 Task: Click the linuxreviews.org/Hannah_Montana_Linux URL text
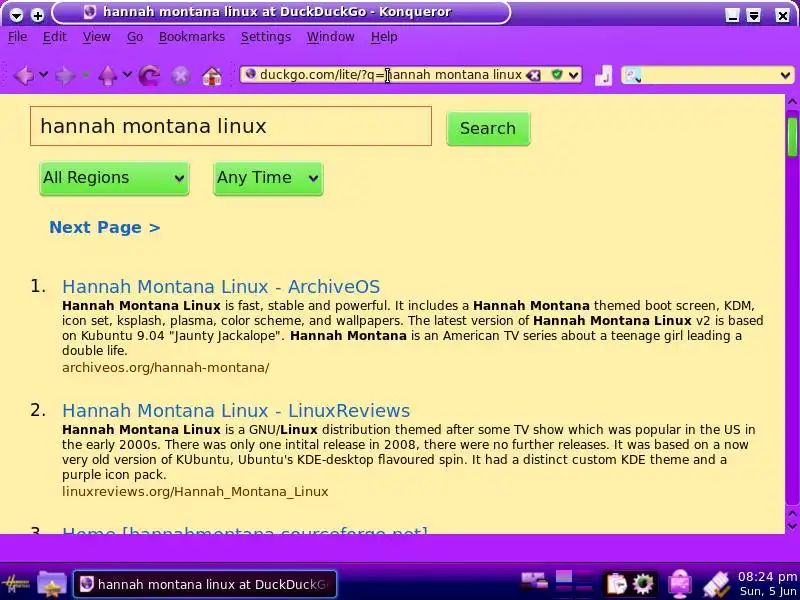click(x=195, y=491)
